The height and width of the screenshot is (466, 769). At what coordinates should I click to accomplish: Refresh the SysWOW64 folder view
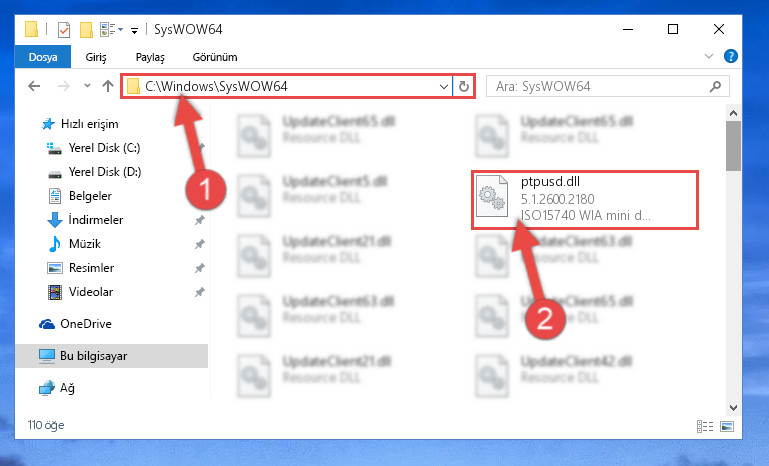(x=463, y=87)
